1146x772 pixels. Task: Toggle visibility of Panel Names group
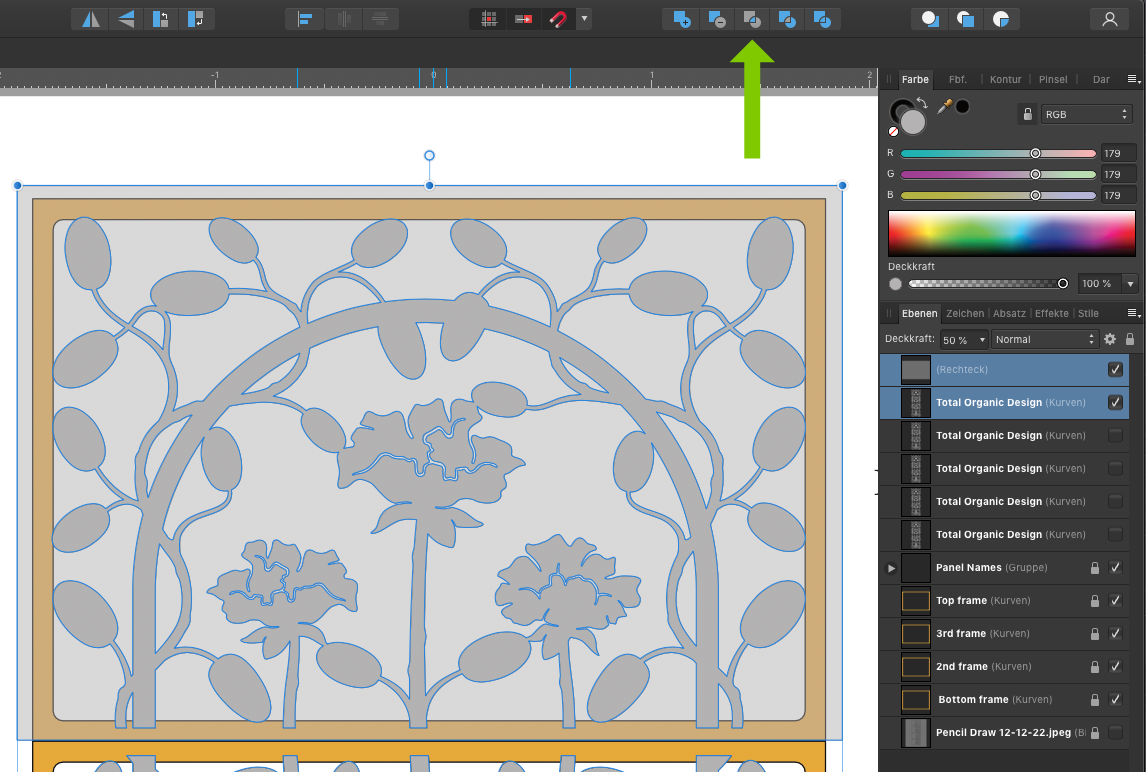(x=1115, y=567)
